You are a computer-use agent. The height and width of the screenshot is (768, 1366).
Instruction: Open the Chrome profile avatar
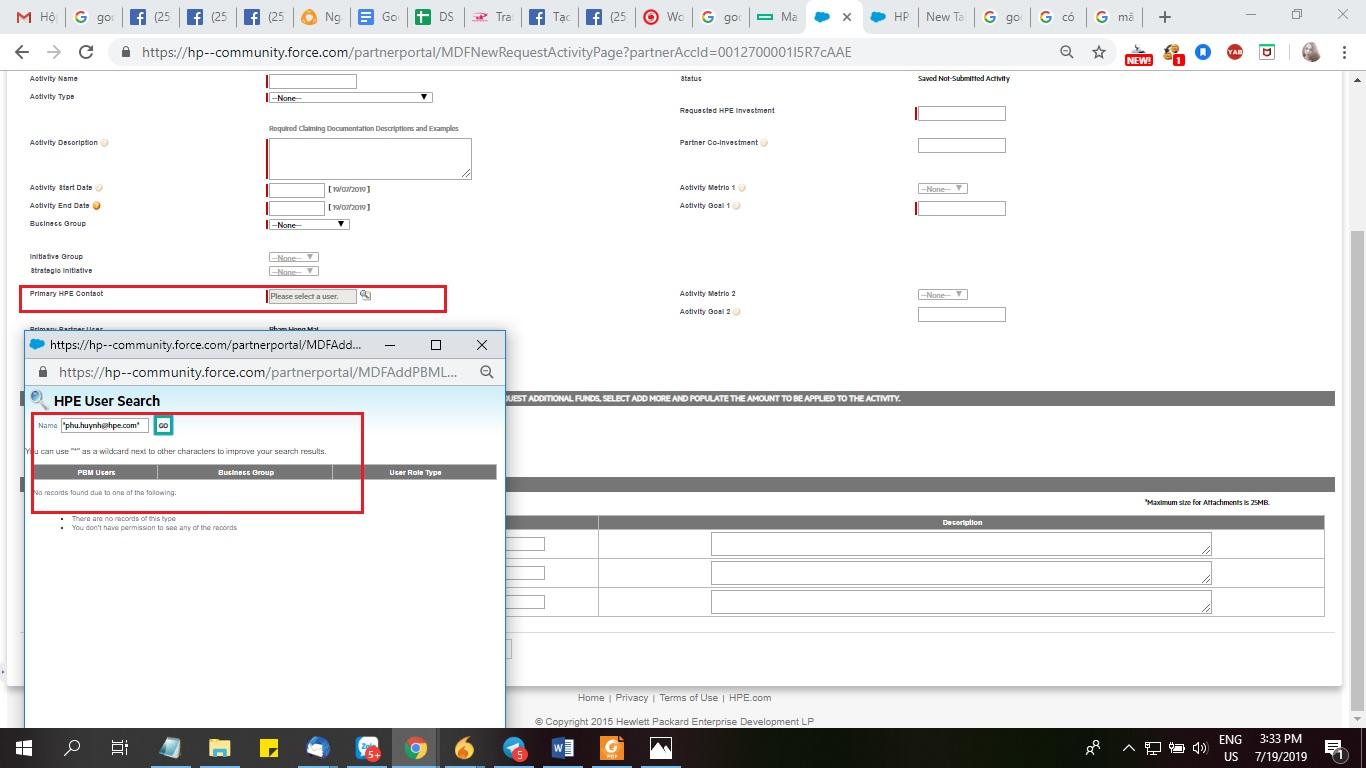(1311, 52)
